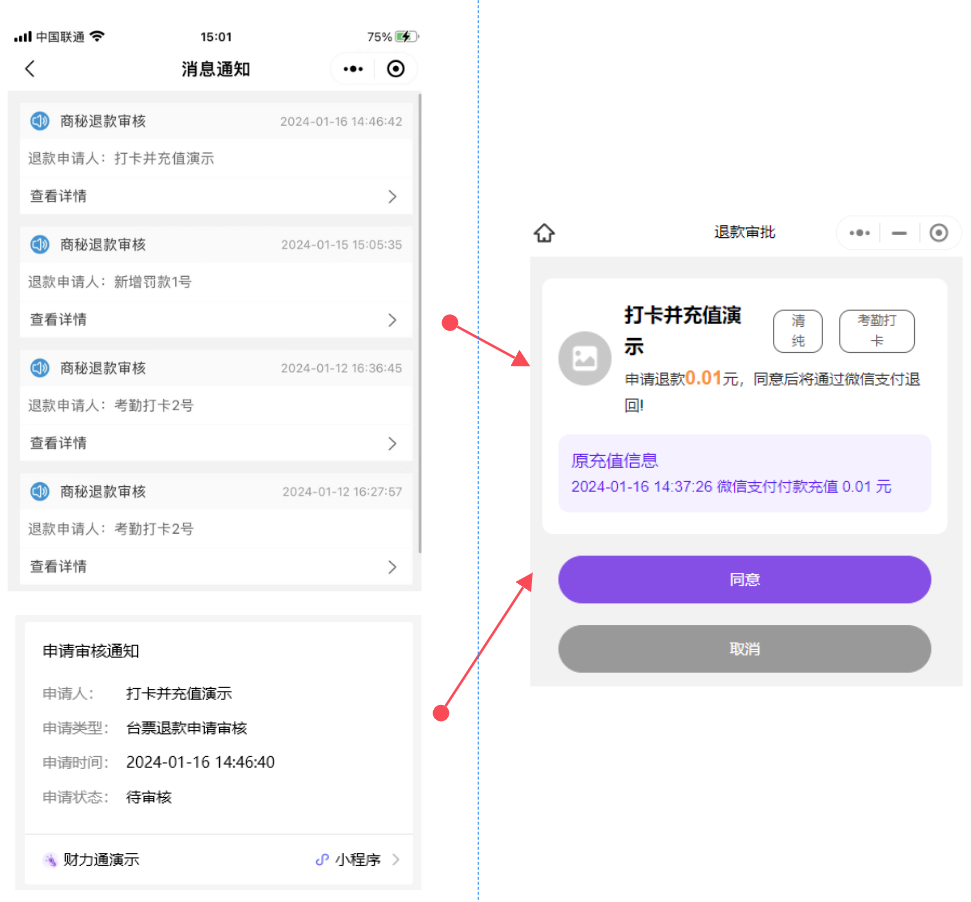The width and height of the screenshot is (971, 902).
Task: Tap the timestamp 2024-01-15 15:05:35
Action: pyautogui.click(x=341, y=245)
